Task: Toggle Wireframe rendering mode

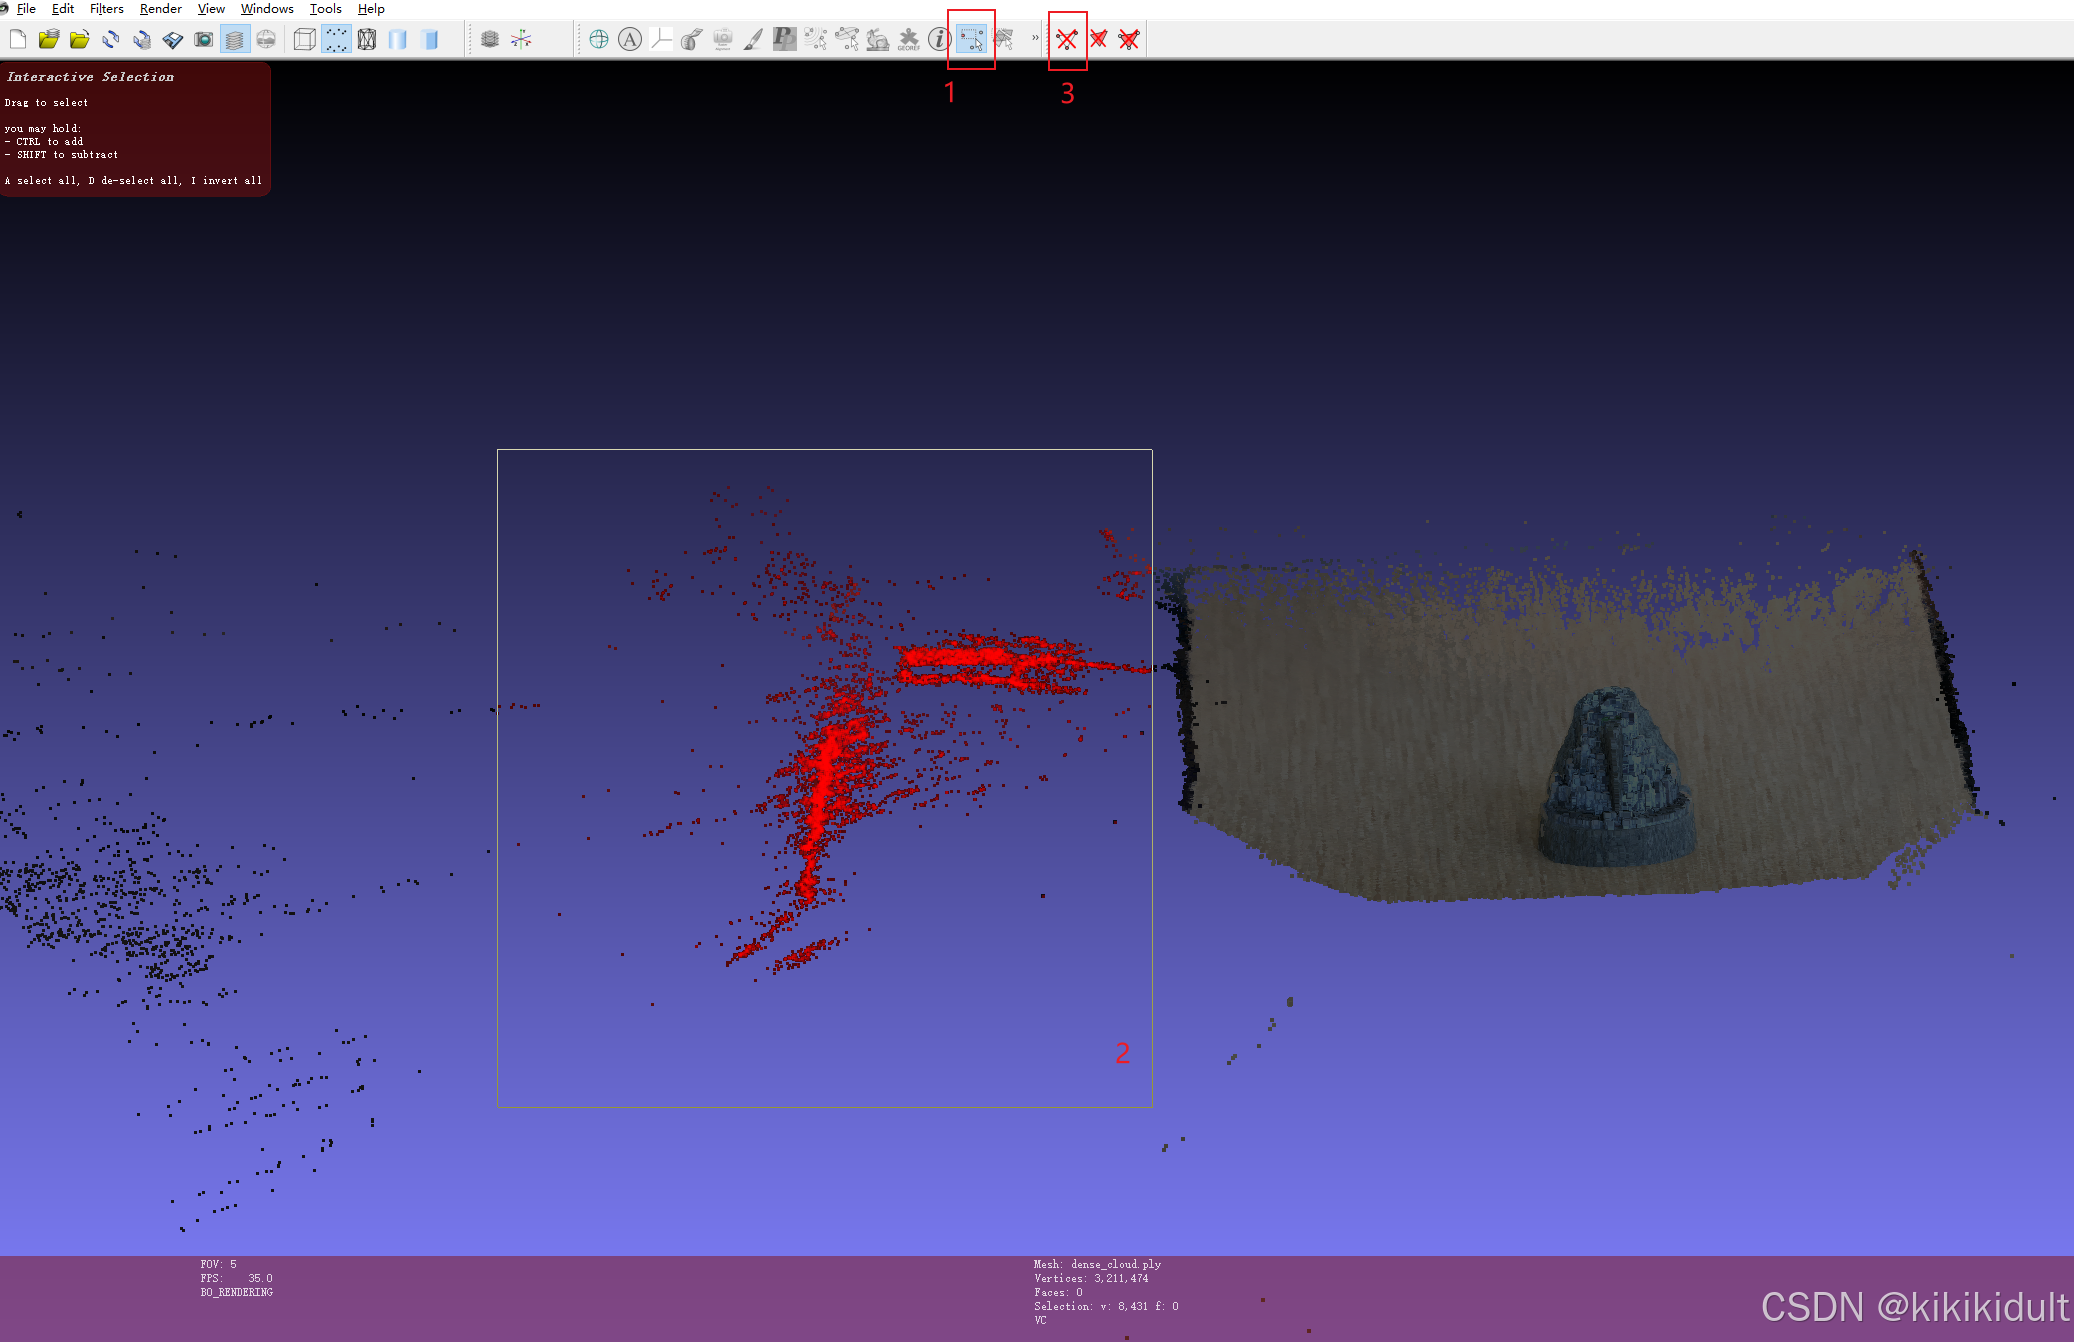Action: (x=367, y=39)
